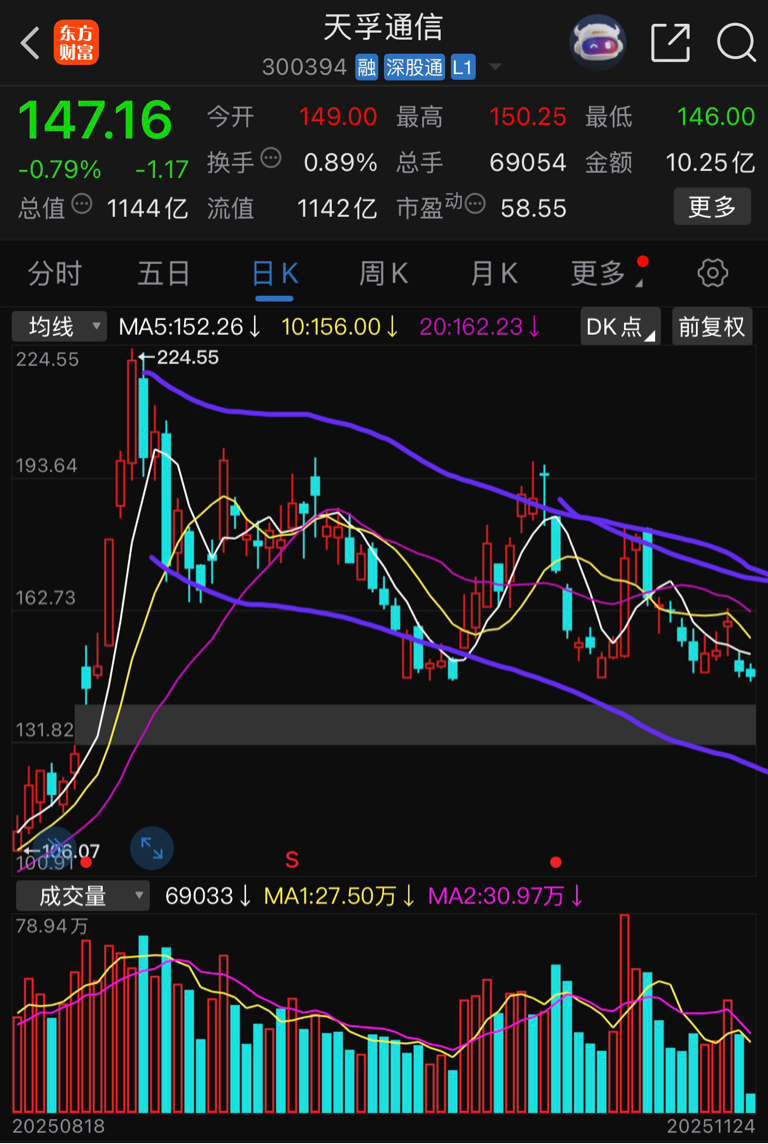Tap the latest volume bar at right end

click(750, 1103)
